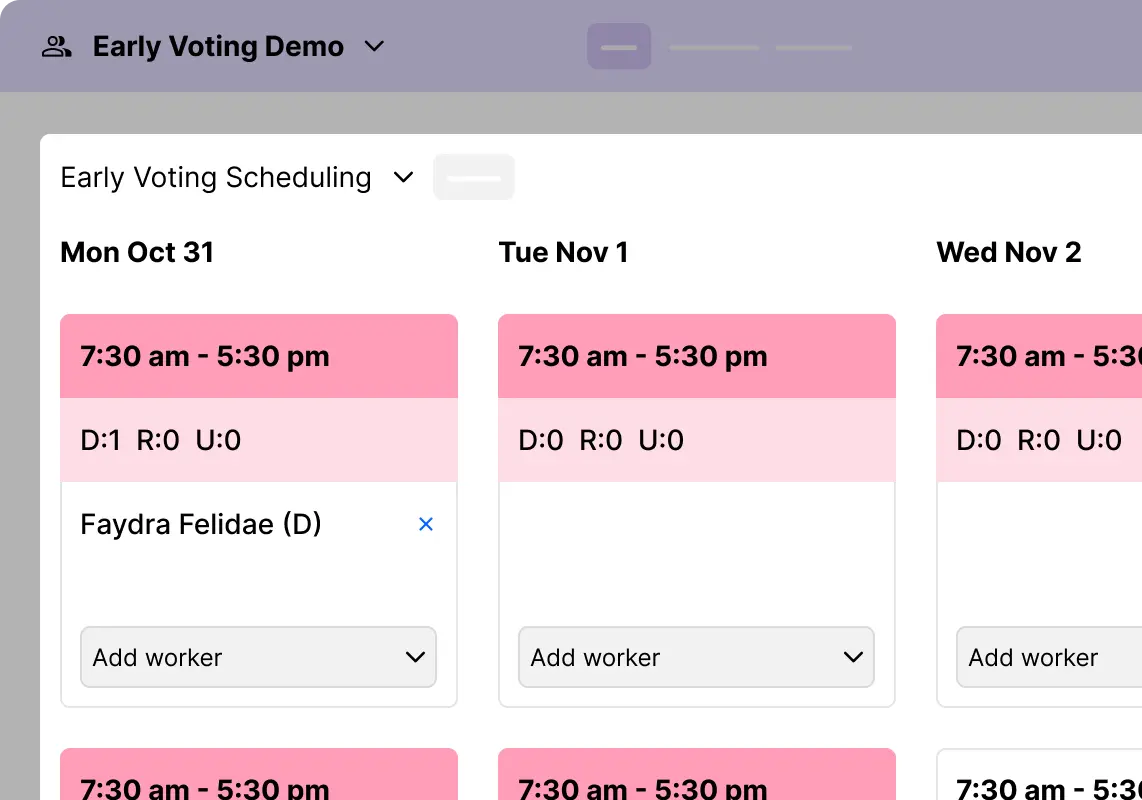
Task: Remove Faydra Felidae from Monday's shift
Action: (426, 523)
